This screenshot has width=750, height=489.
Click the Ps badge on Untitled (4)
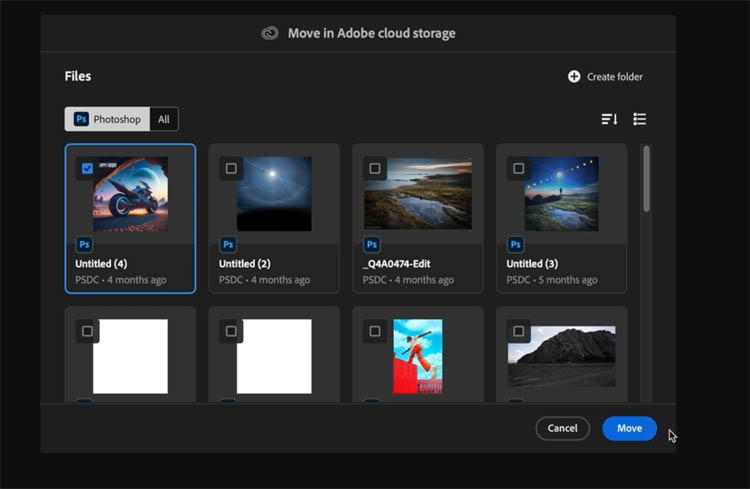click(x=84, y=244)
